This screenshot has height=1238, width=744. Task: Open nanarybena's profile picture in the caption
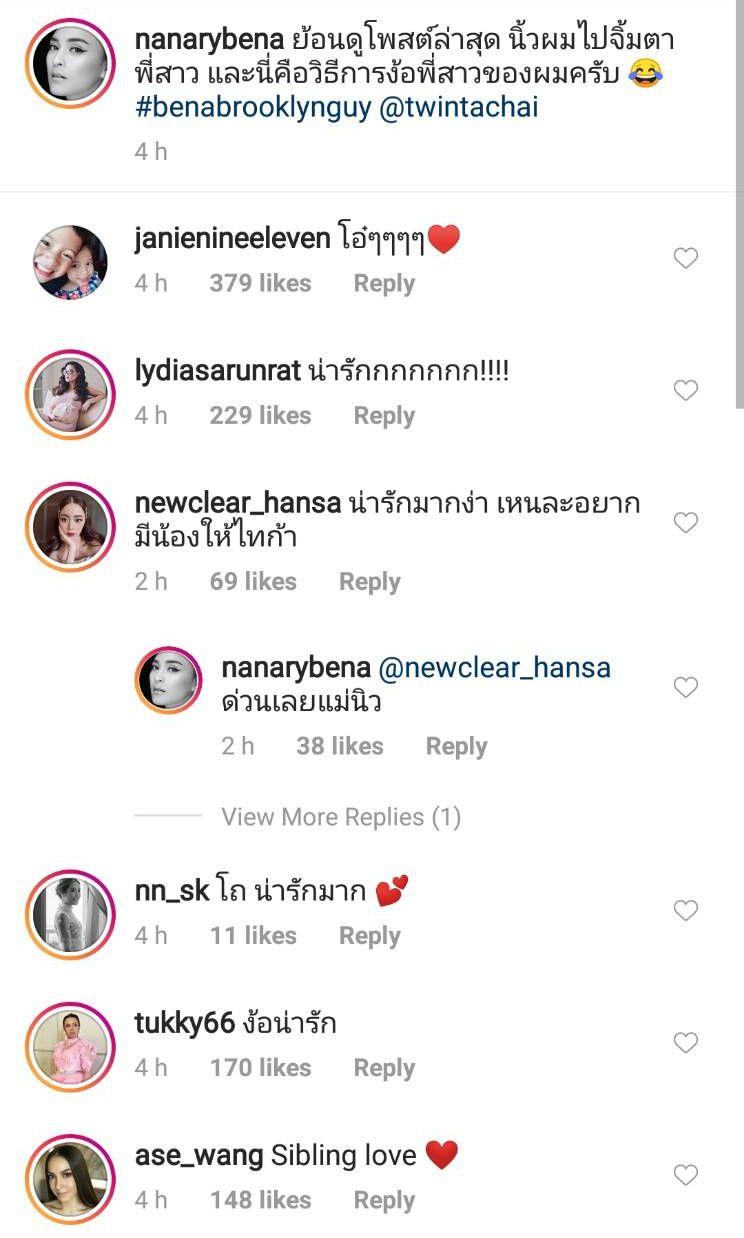coord(70,63)
